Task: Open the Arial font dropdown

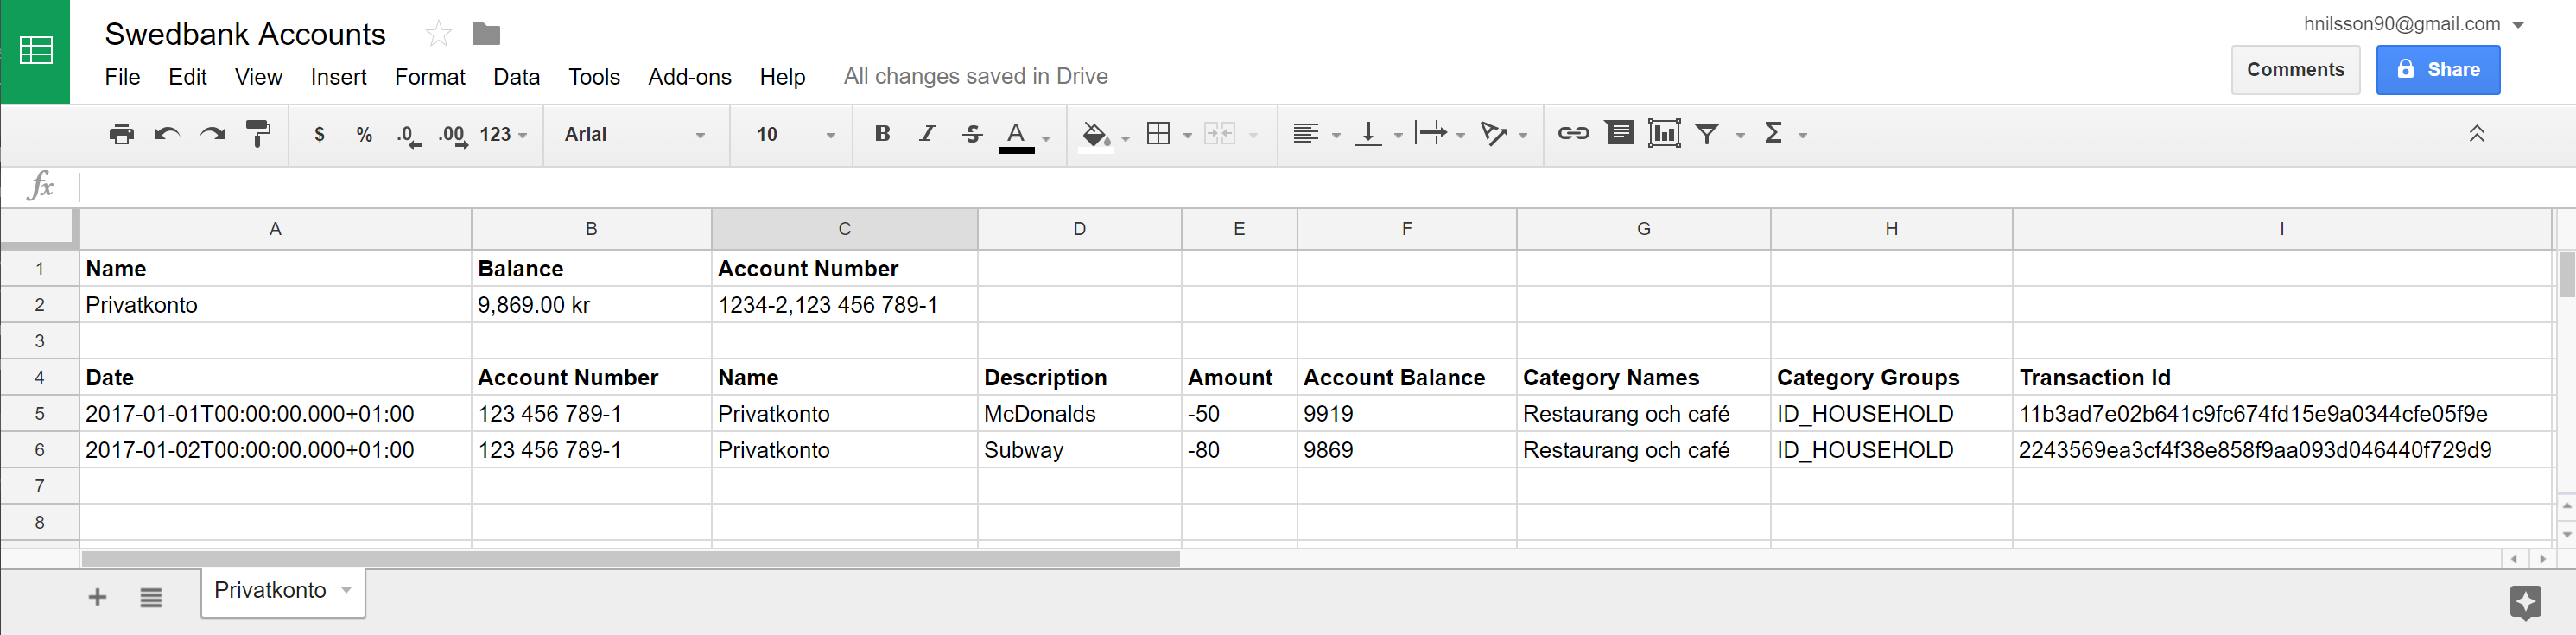Action: coord(635,134)
